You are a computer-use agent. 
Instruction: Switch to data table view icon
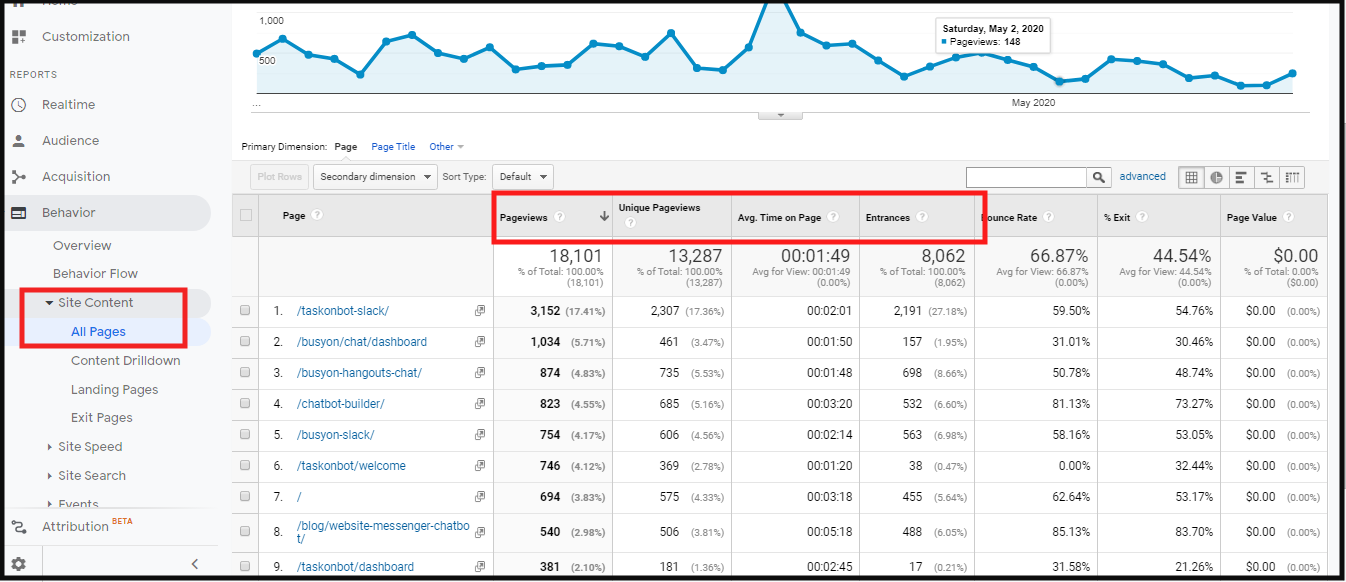point(1191,177)
